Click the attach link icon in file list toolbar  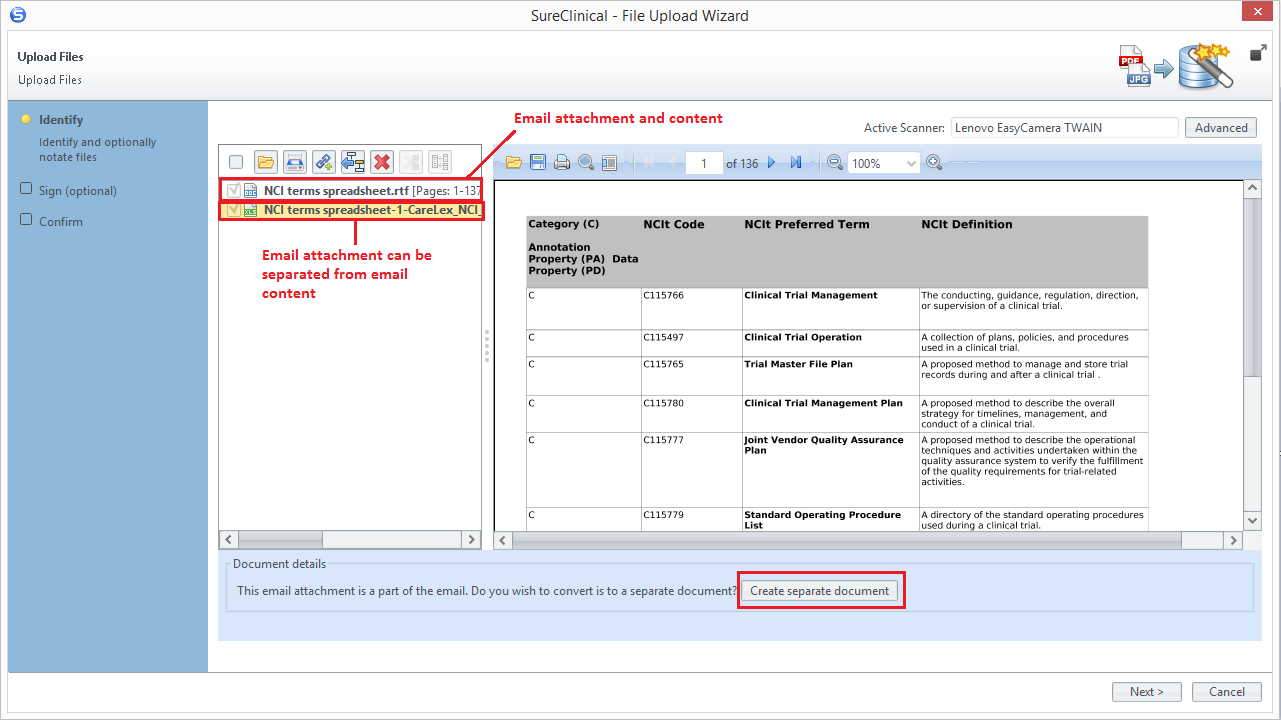click(x=323, y=162)
